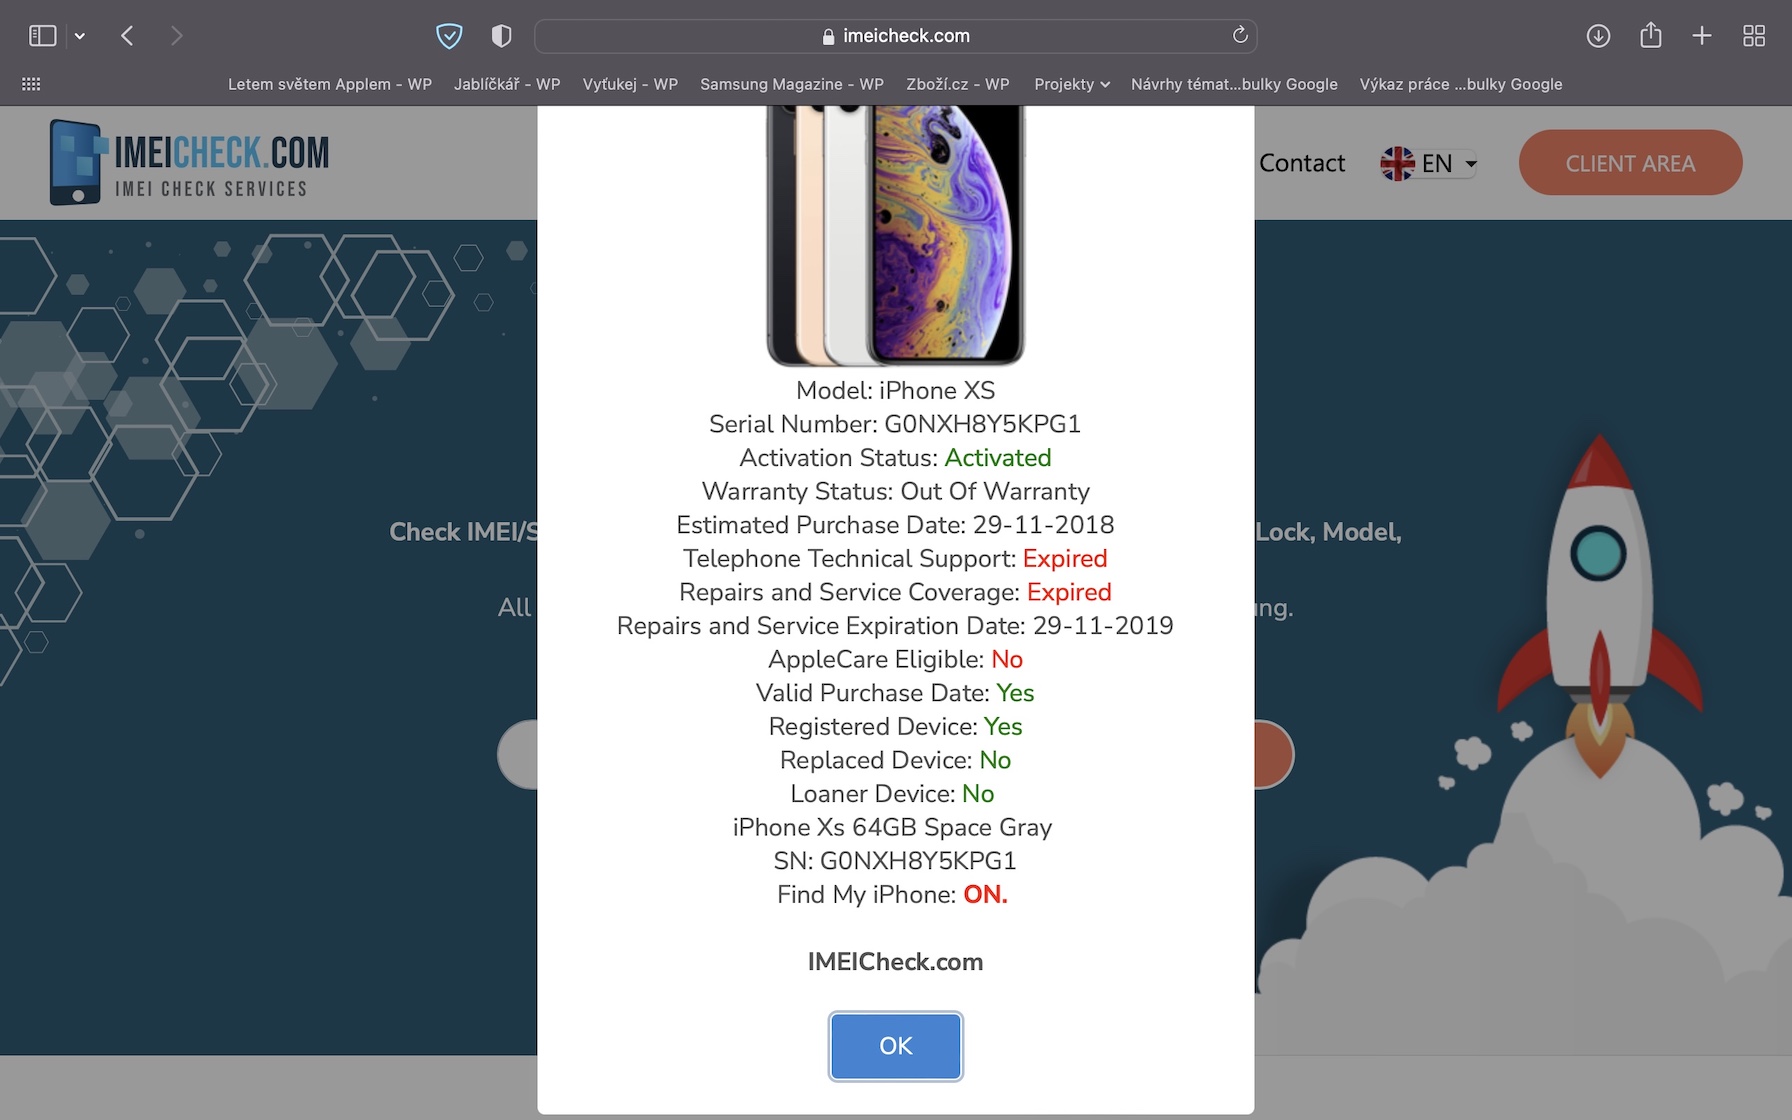Screen dimensions: 1792x1120
Task: Click the Valid Purchase Date: Yes line
Action: (x=896, y=693)
